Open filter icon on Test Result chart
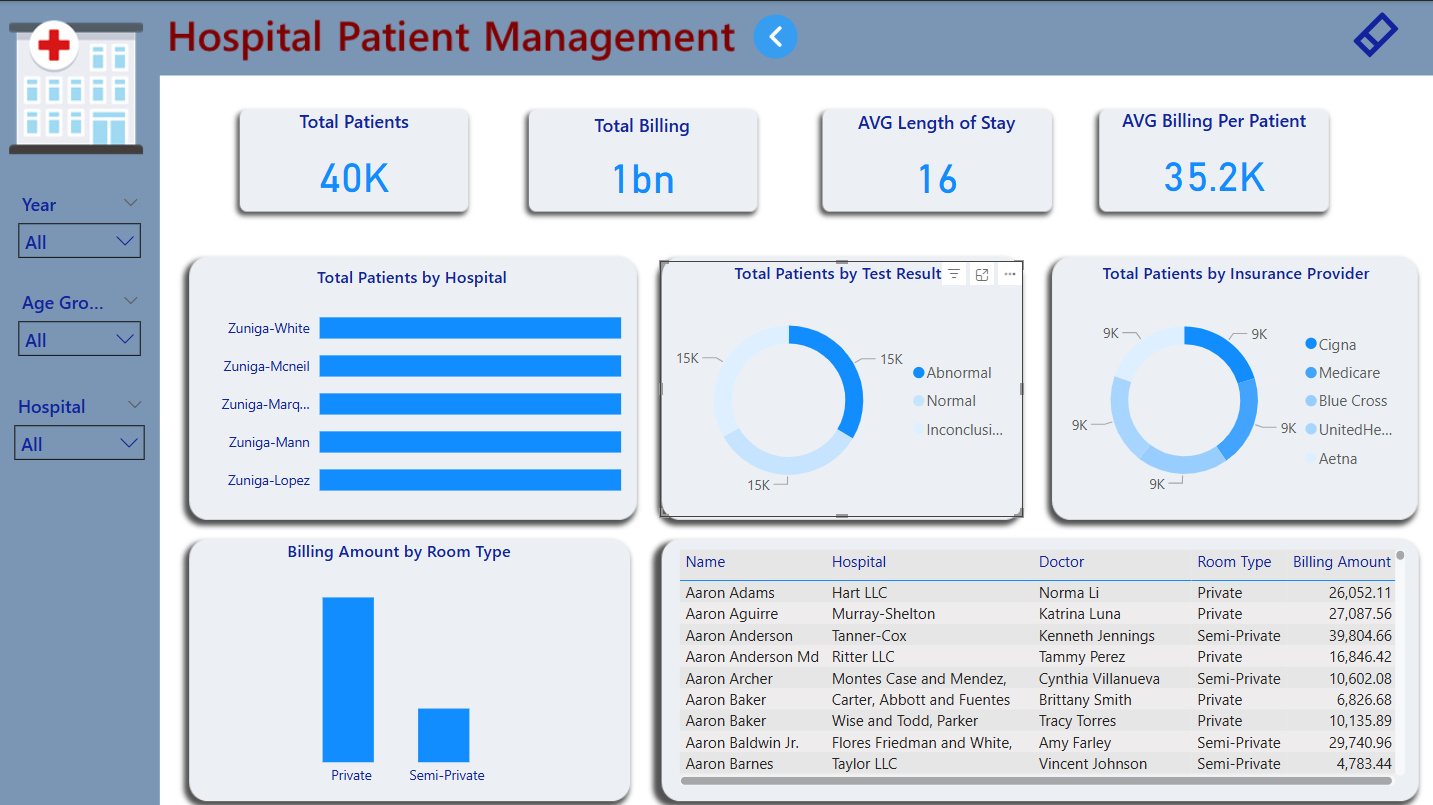The height and width of the screenshot is (805, 1433). pyautogui.click(x=954, y=274)
